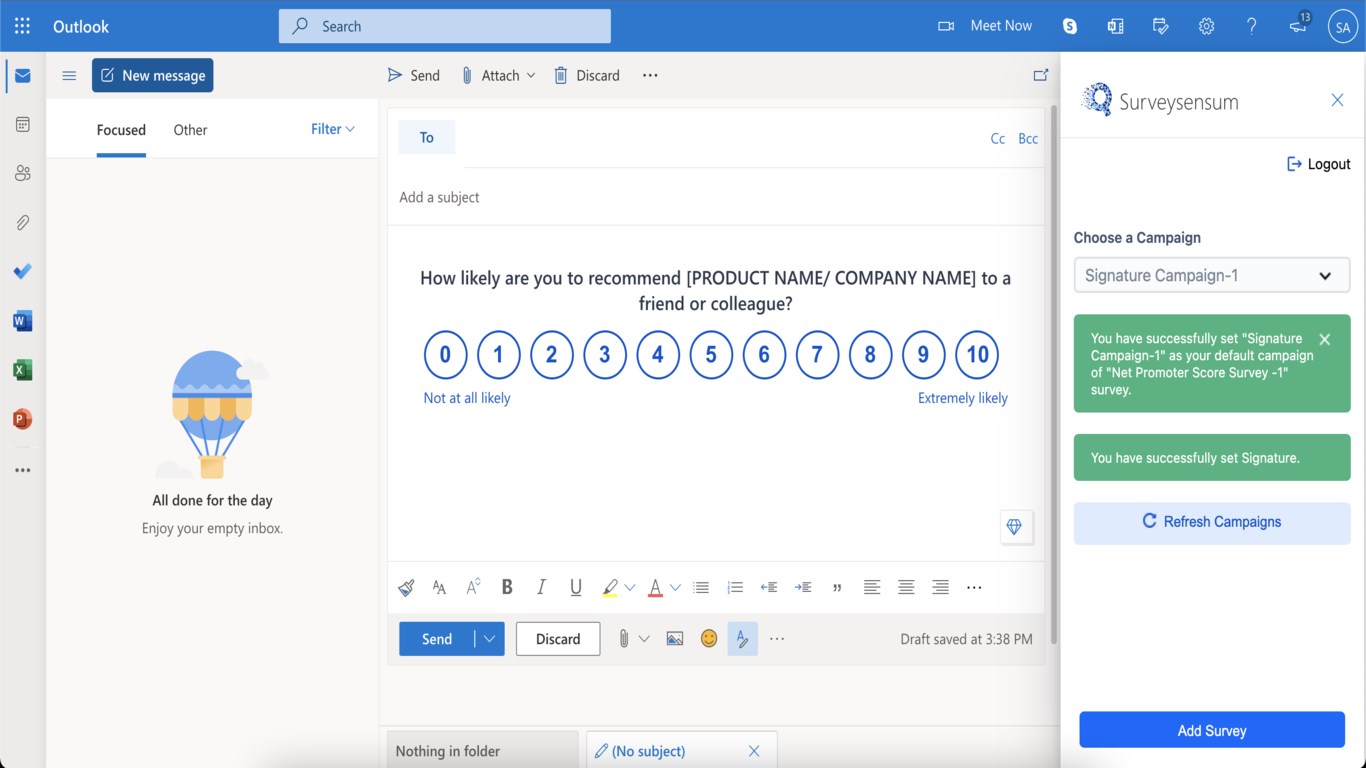Toggle the formatting options pen button
This screenshot has height=768, width=1366.
(x=742, y=639)
